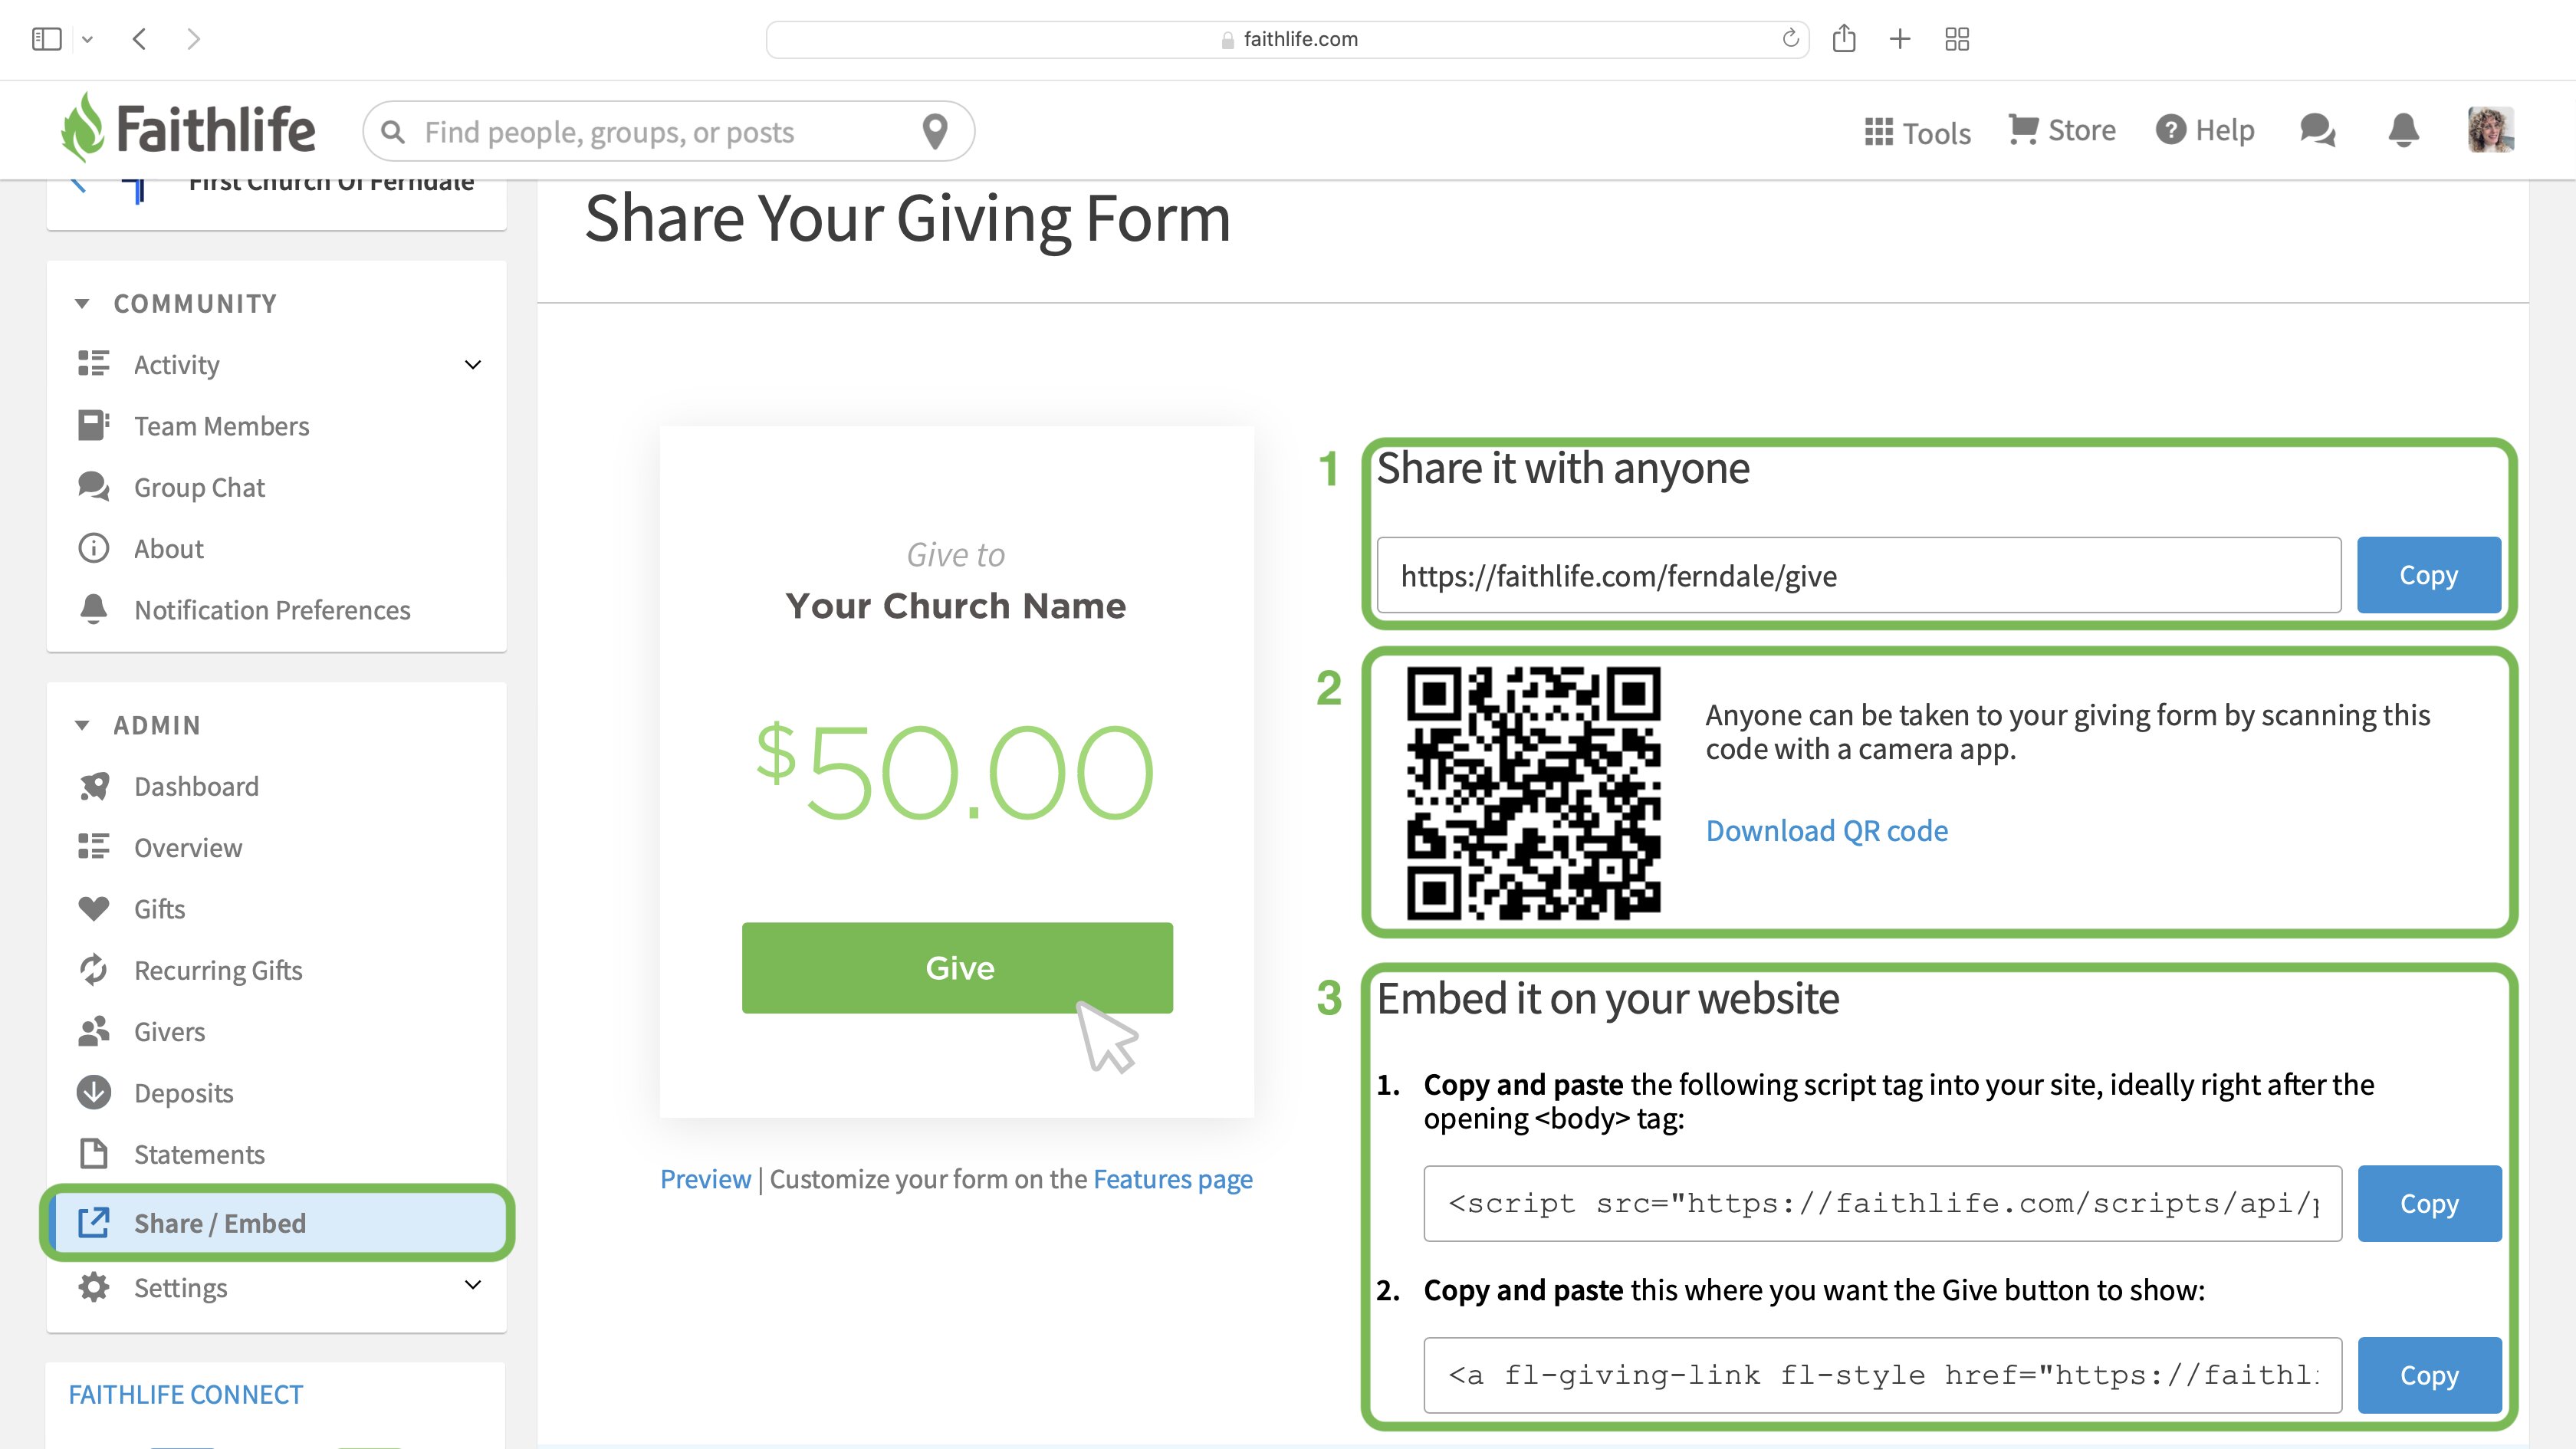This screenshot has width=2576, height=1449.
Task: Click Download QR code link
Action: pyautogui.click(x=1826, y=830)
